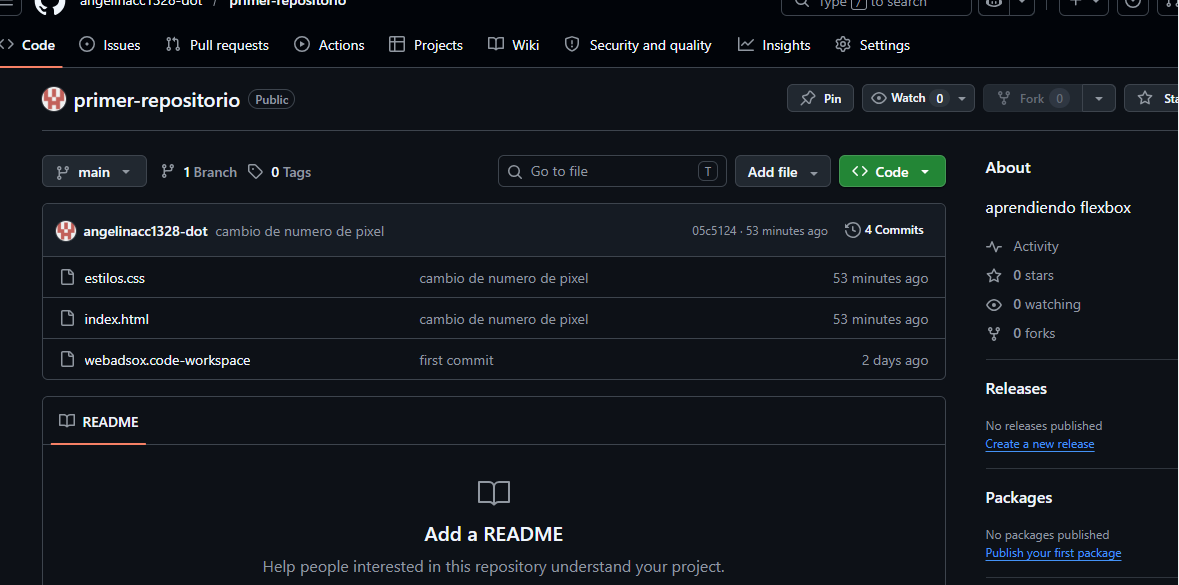Open the green Code dropdown
This screenshot has width=1179, height=585.
(x=892, y=172)
